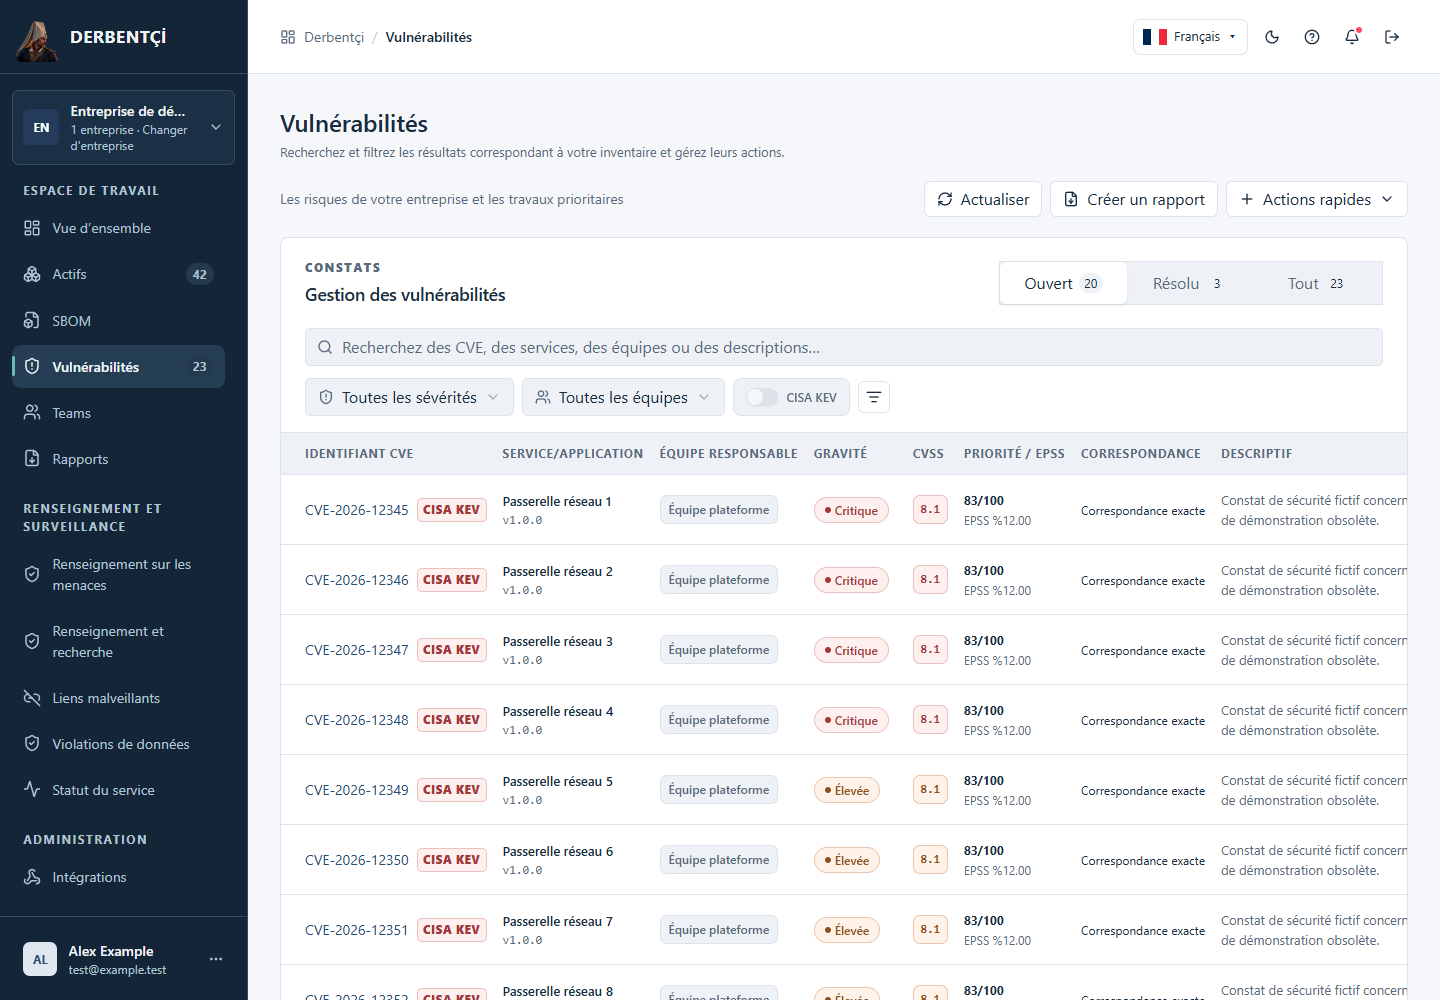Screen dimensions: 1440x1000
Task: Click the advanced filters icon button
Action: pos(874,397)
